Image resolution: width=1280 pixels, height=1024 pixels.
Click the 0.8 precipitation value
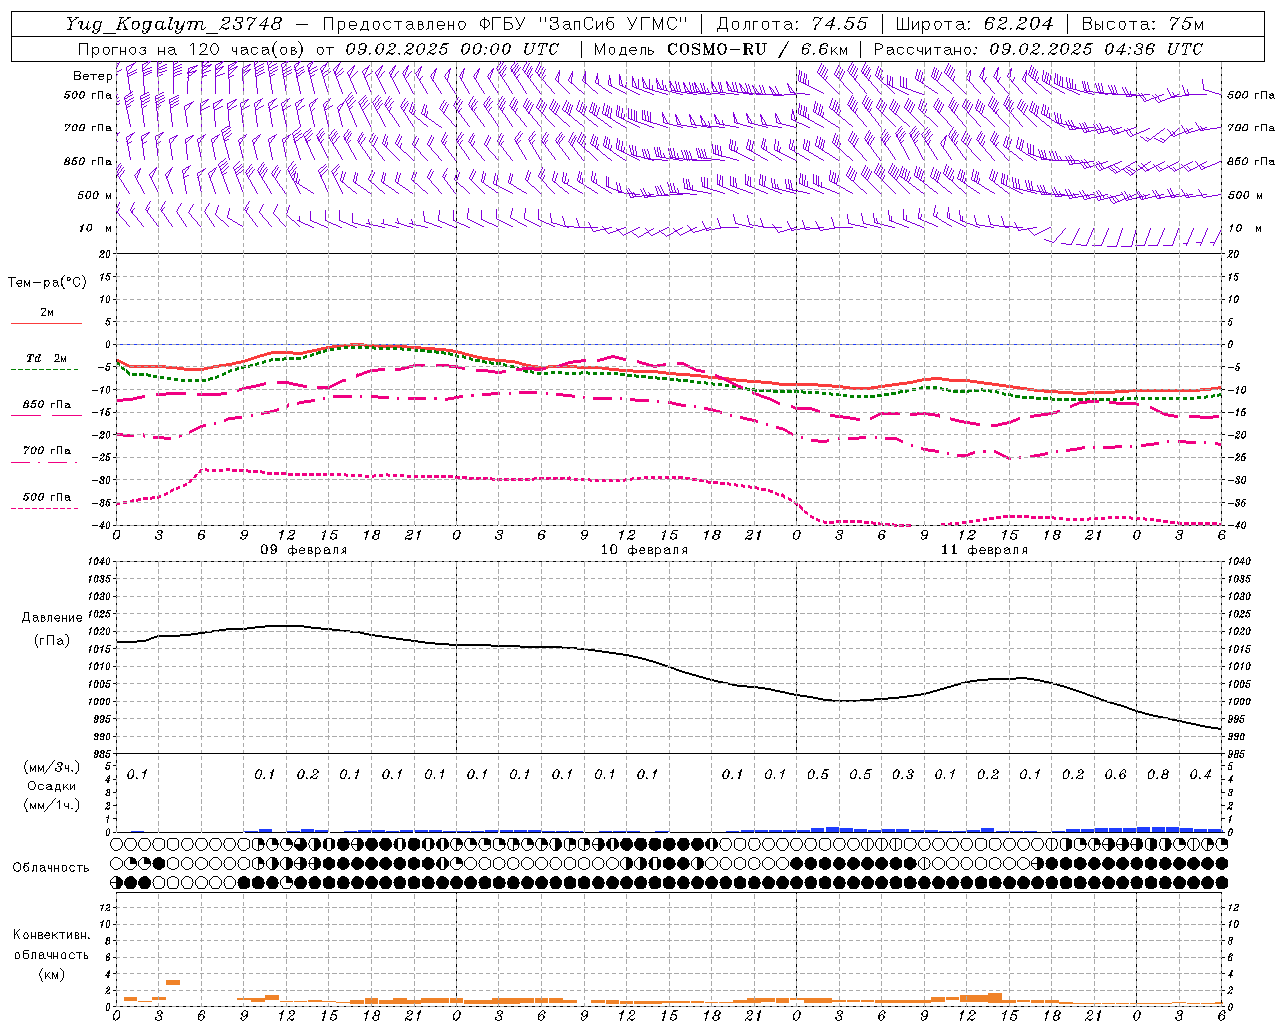[x=1158, y=775]
